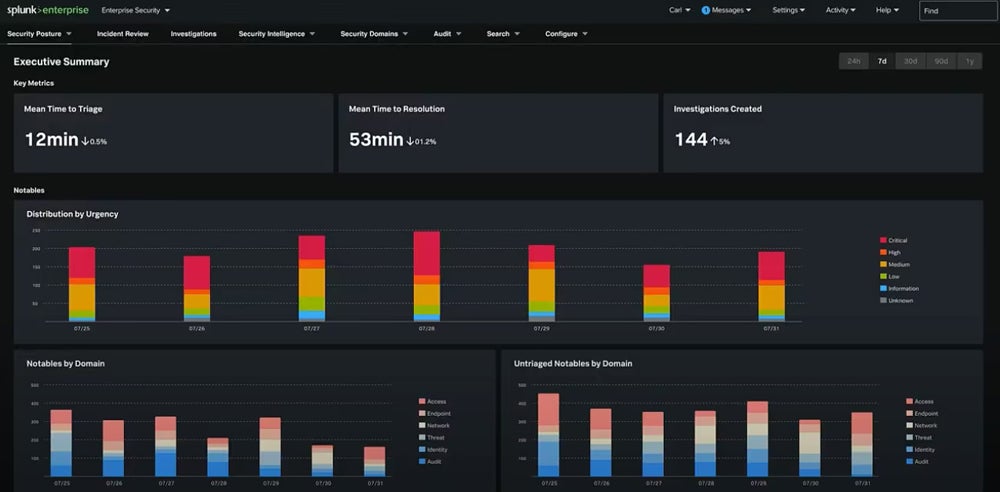Go to the Investigations tab
Image resolution: width=1000 pixels, height=492 pixels.
click(x=193, y=33)
